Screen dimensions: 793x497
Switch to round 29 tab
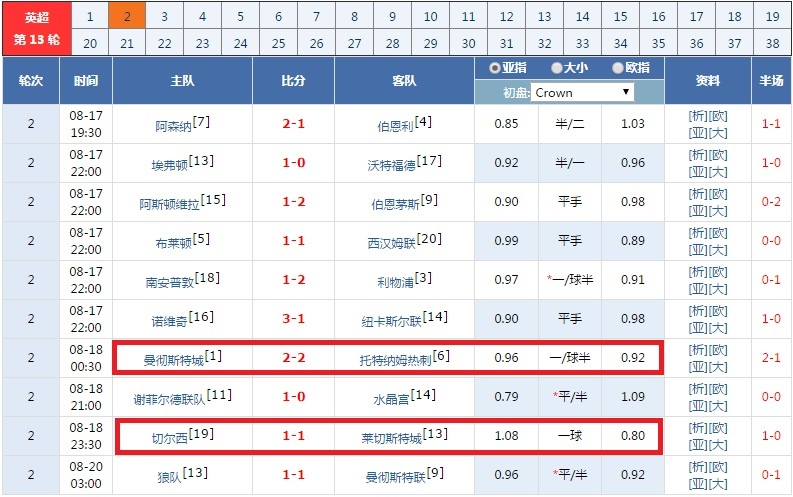click(430, 43)
